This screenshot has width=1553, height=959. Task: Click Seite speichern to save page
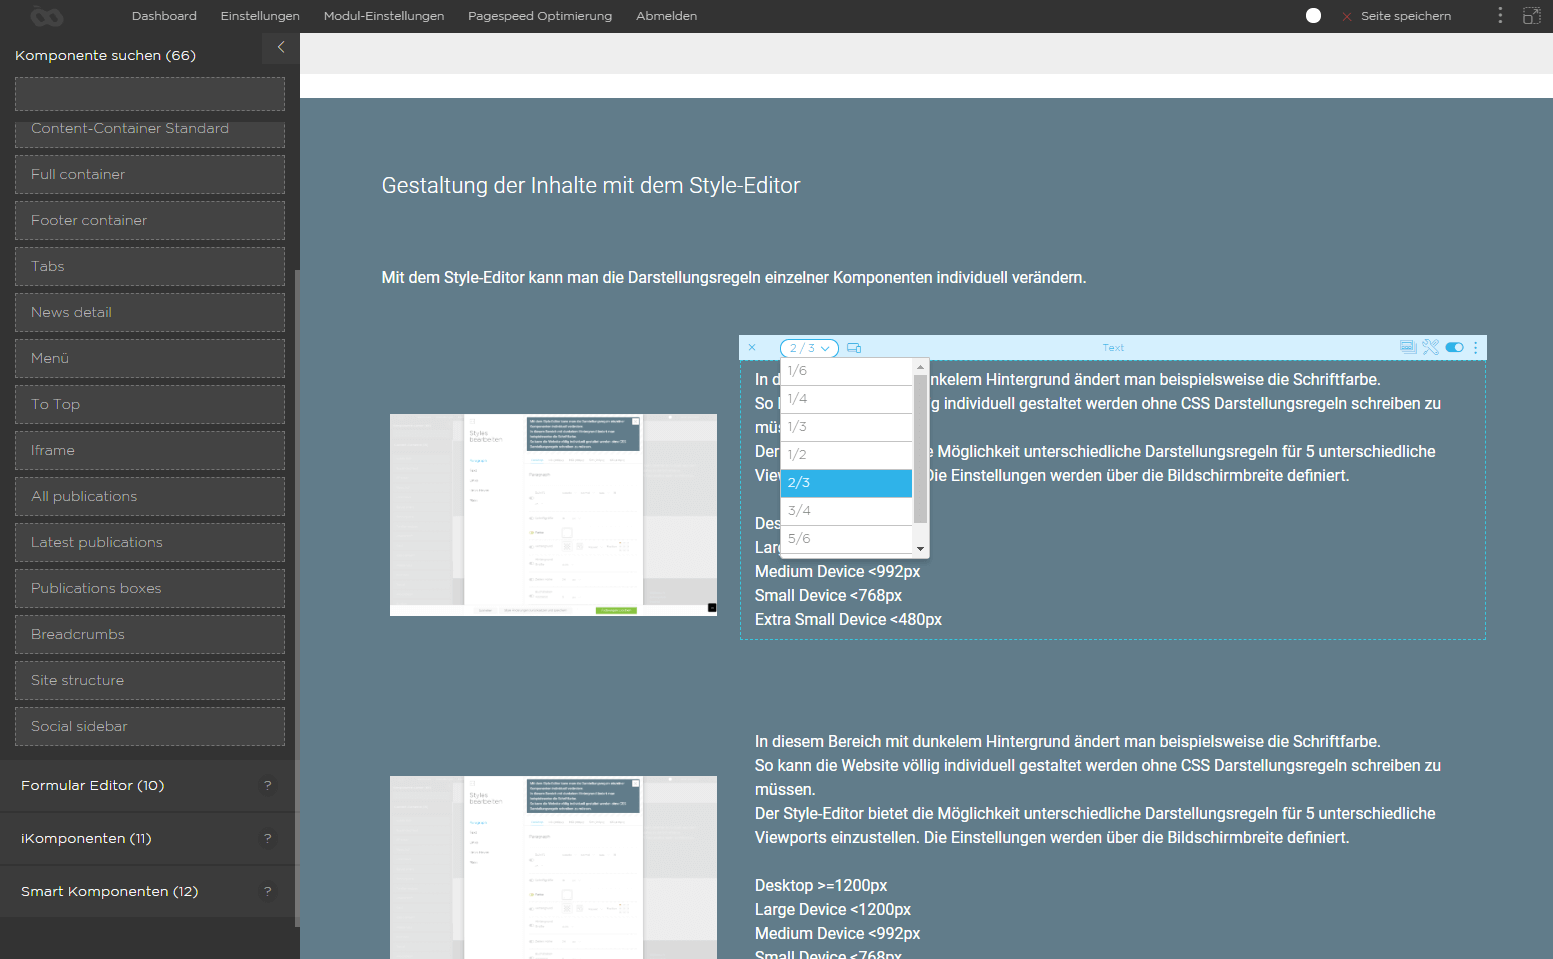(1405, 16)
